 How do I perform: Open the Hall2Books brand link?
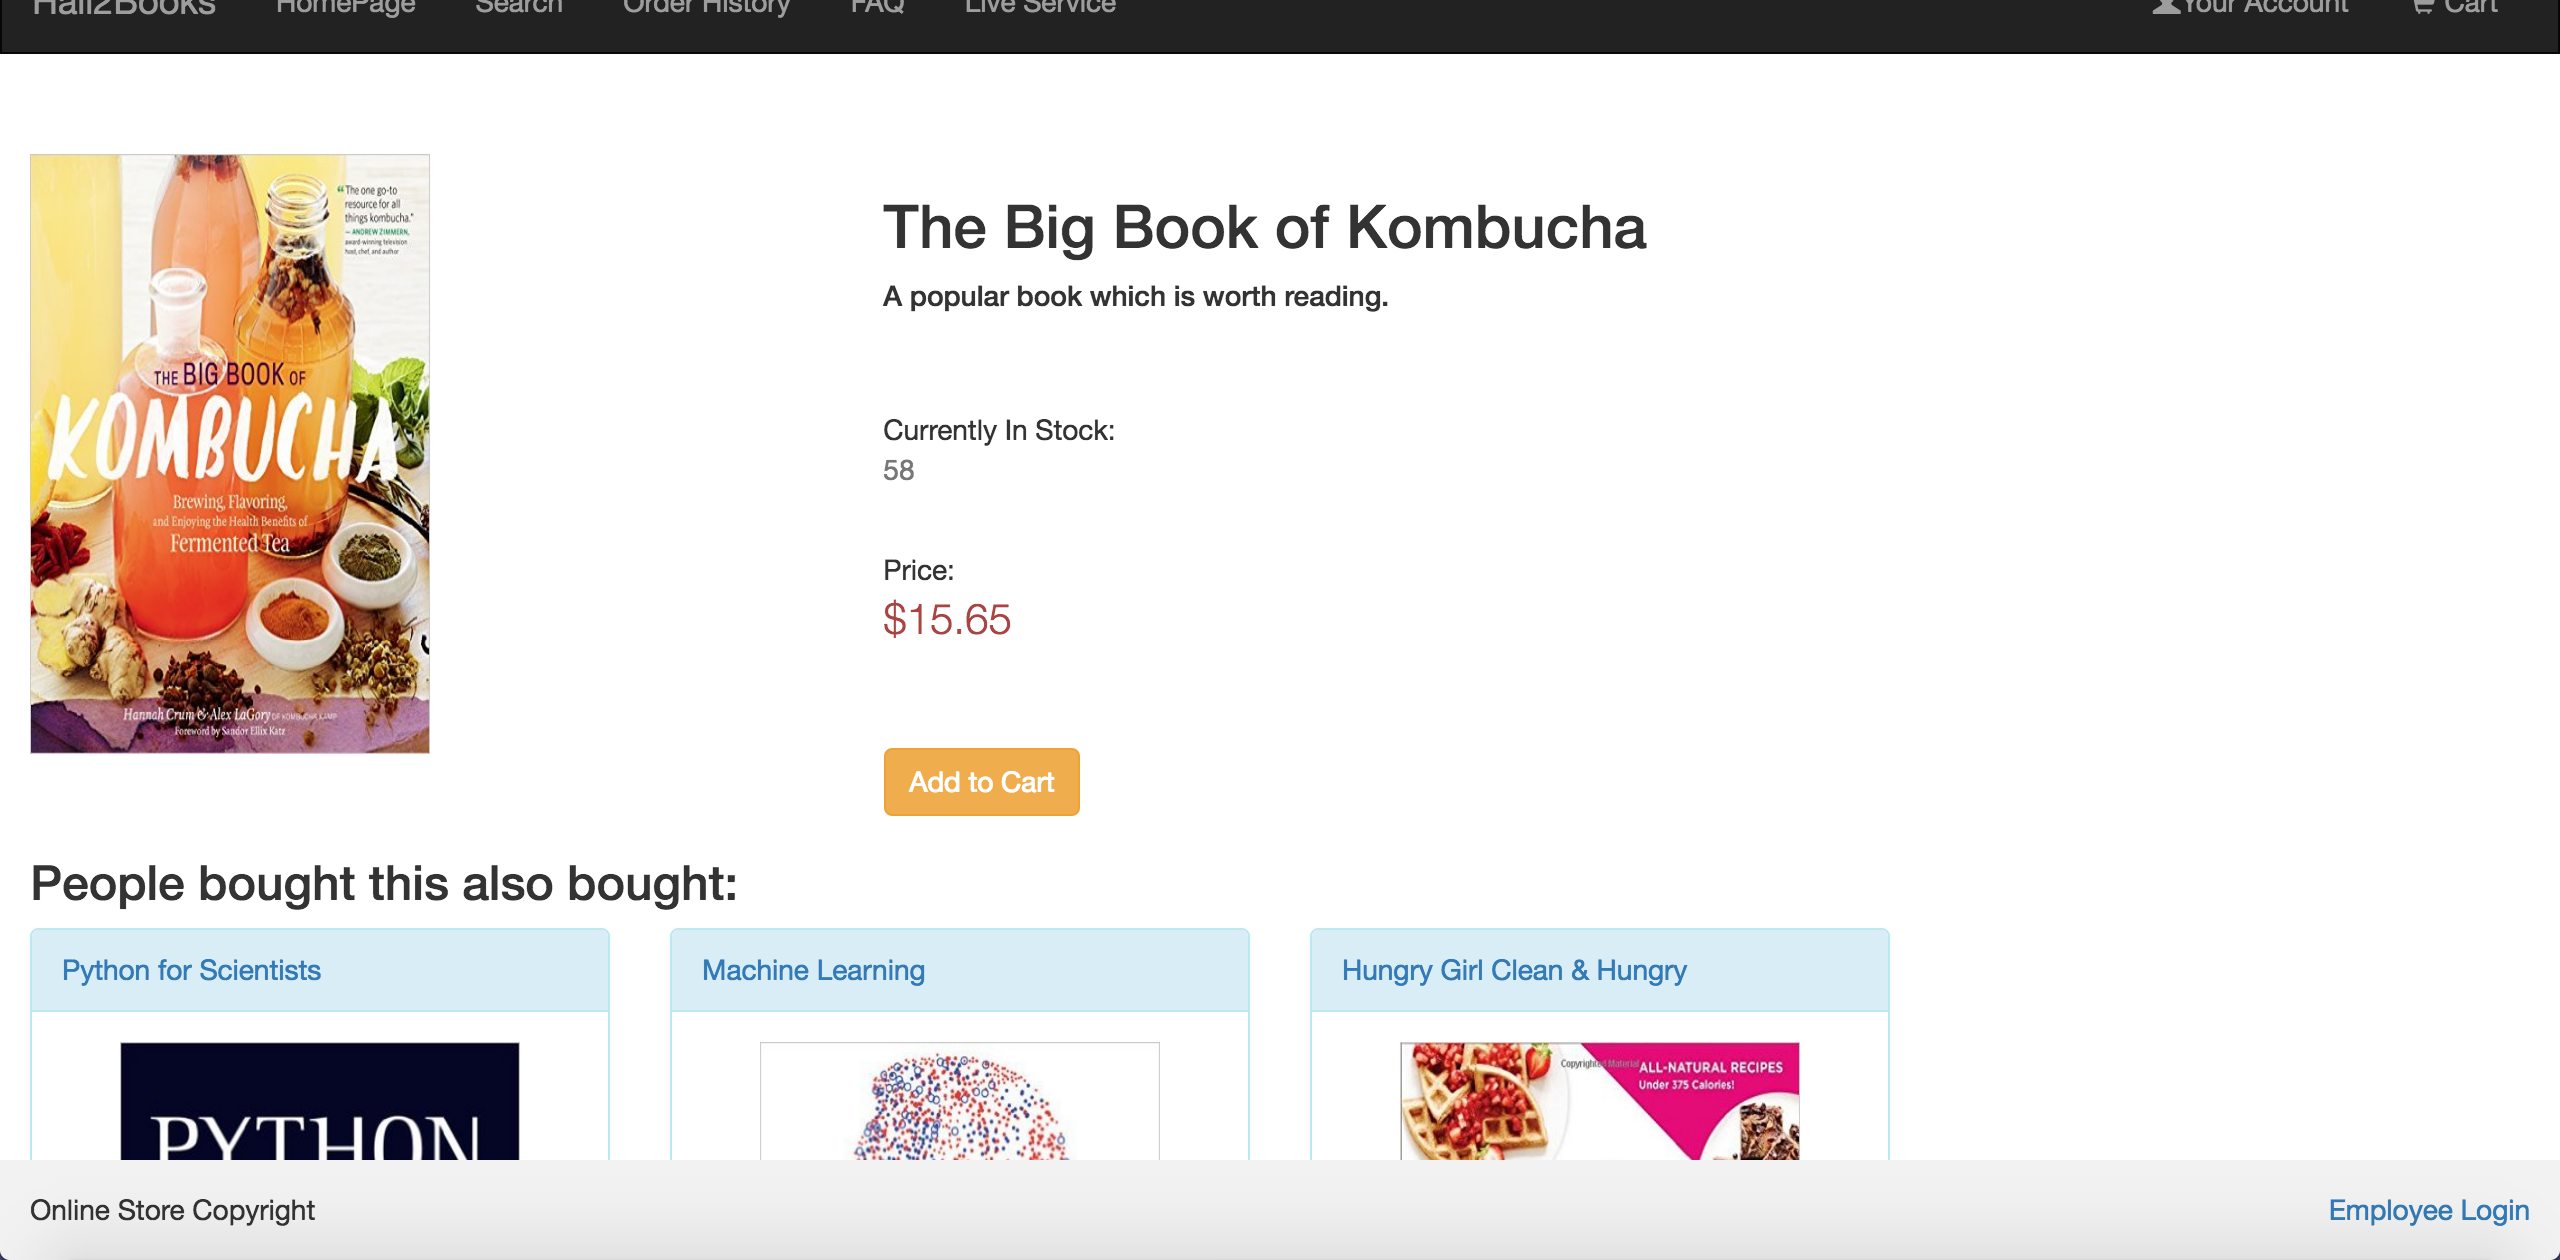124,8
